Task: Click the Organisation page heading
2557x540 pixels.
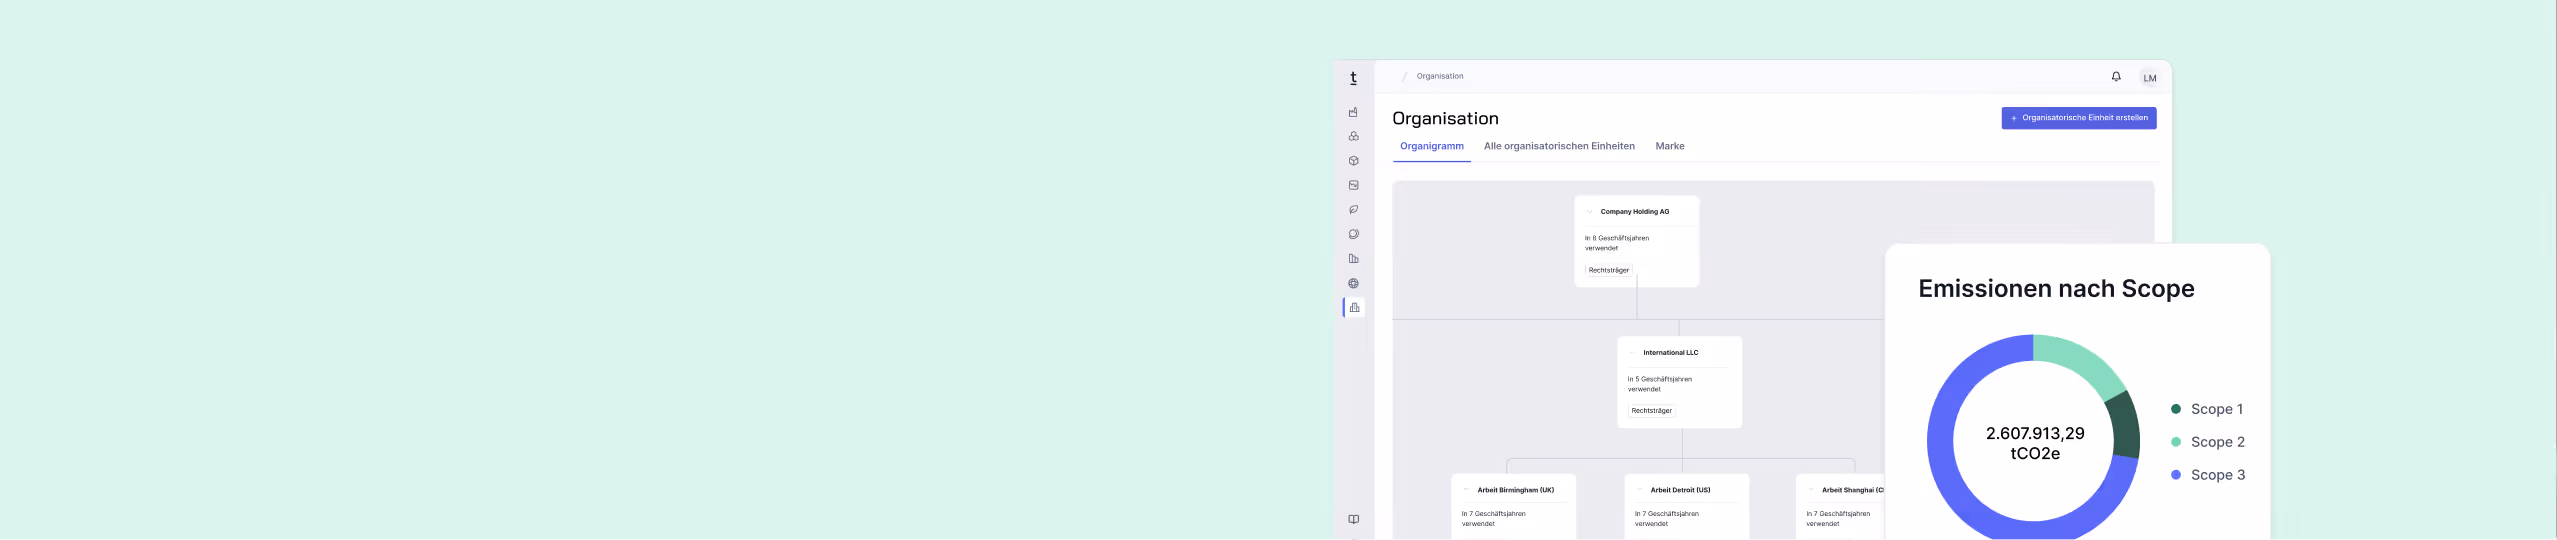Action: tap(1445, 118)
